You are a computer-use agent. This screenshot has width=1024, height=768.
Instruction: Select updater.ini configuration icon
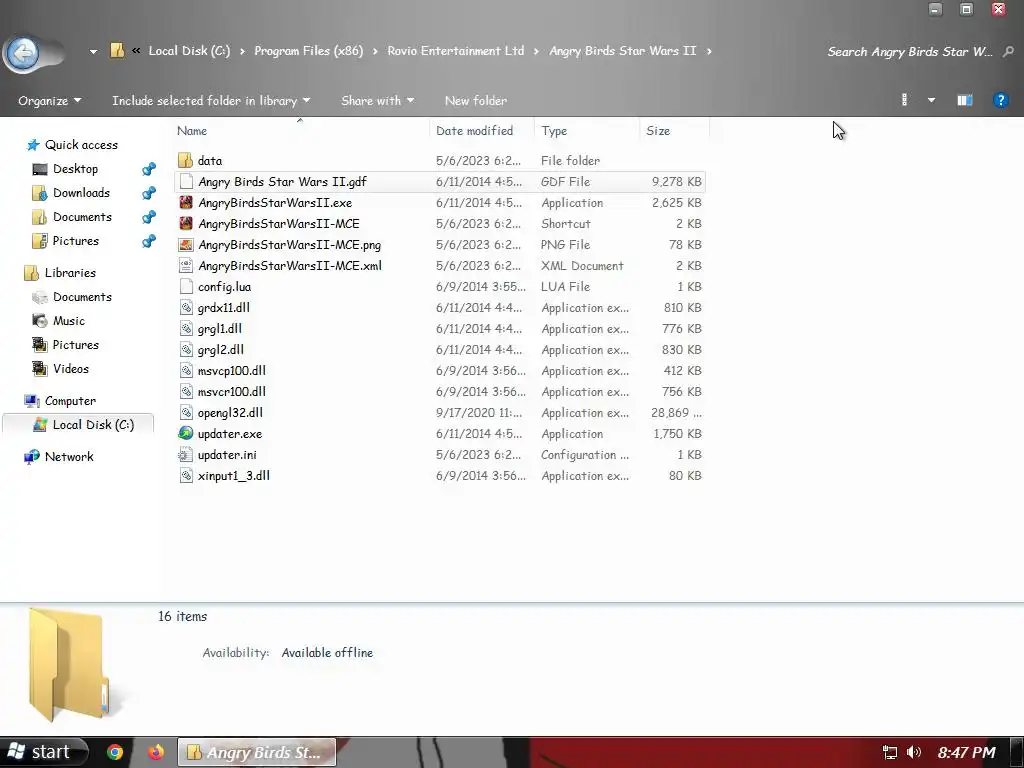click(x=186, y=455)
